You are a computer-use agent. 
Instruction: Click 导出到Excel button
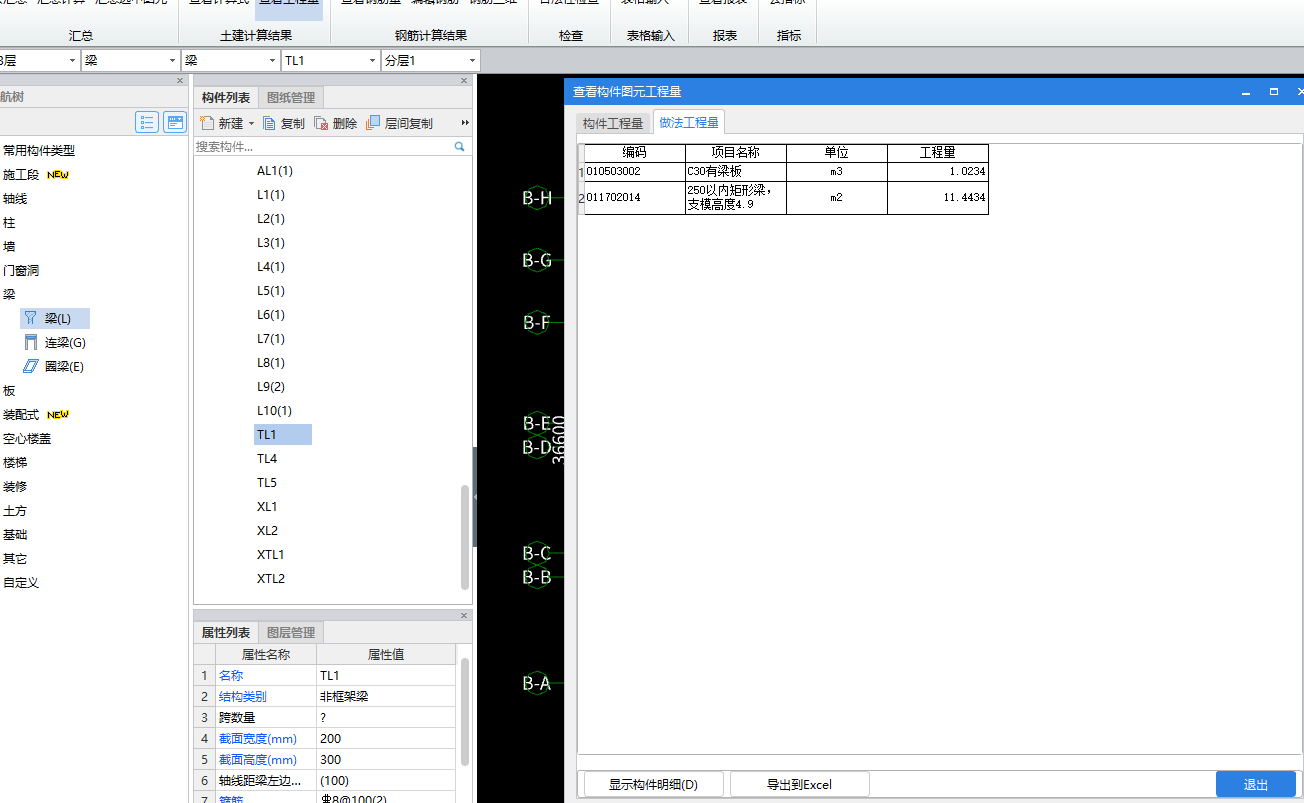click(800, 784)
